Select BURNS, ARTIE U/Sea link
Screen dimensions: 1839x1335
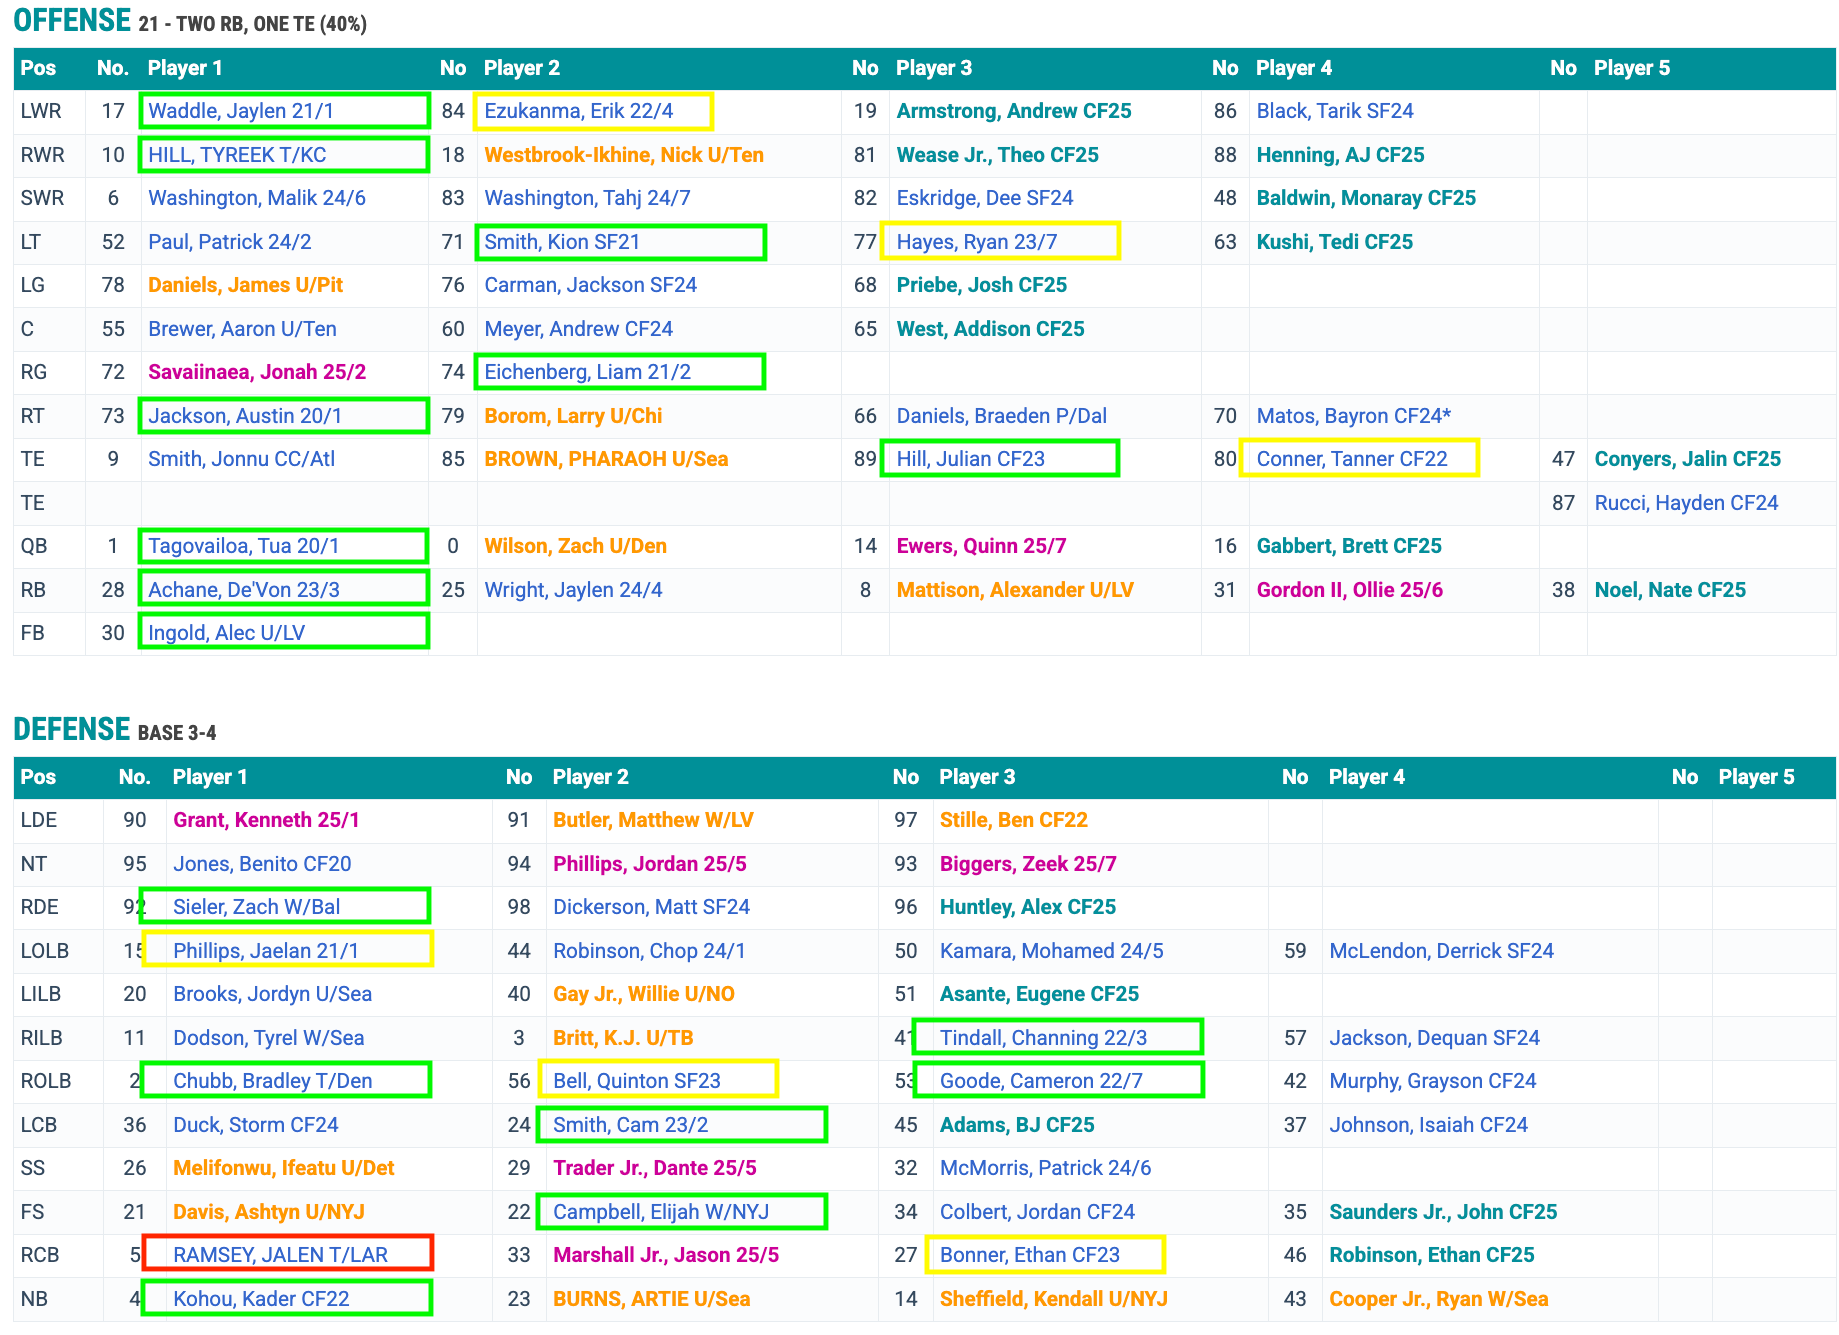pos(651,1299)
